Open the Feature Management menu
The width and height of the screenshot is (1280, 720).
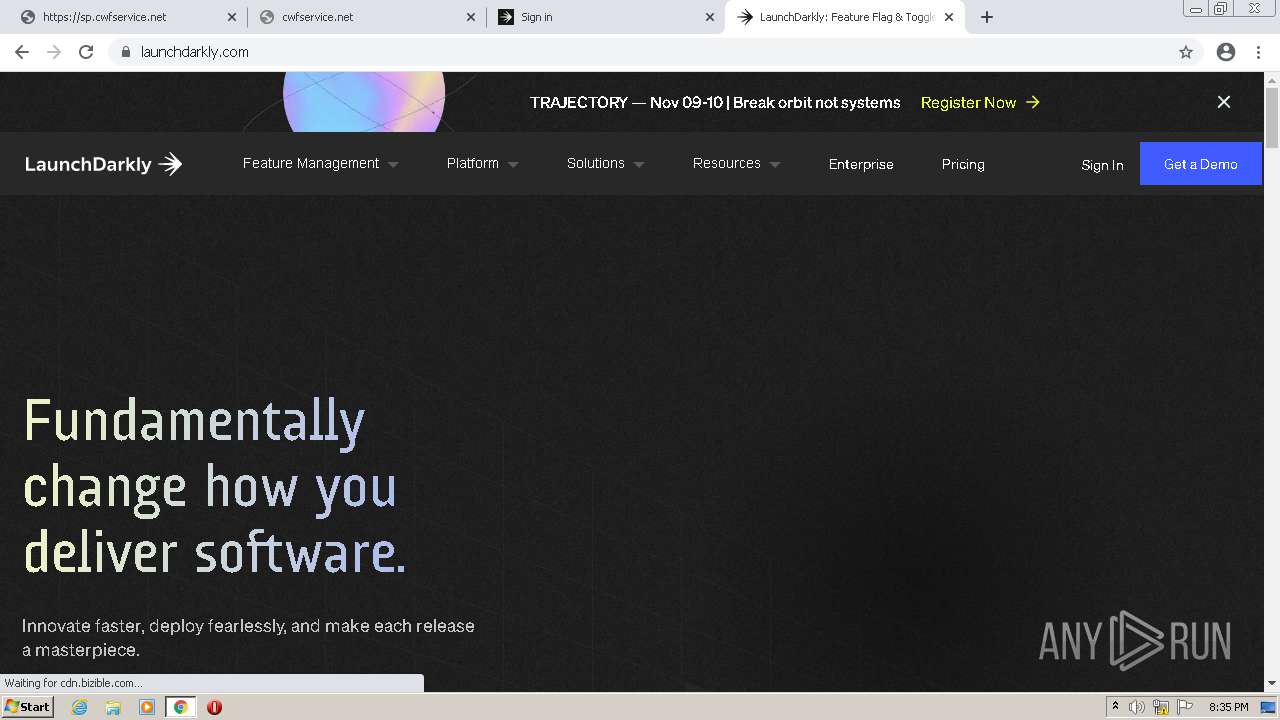[311, 163]
